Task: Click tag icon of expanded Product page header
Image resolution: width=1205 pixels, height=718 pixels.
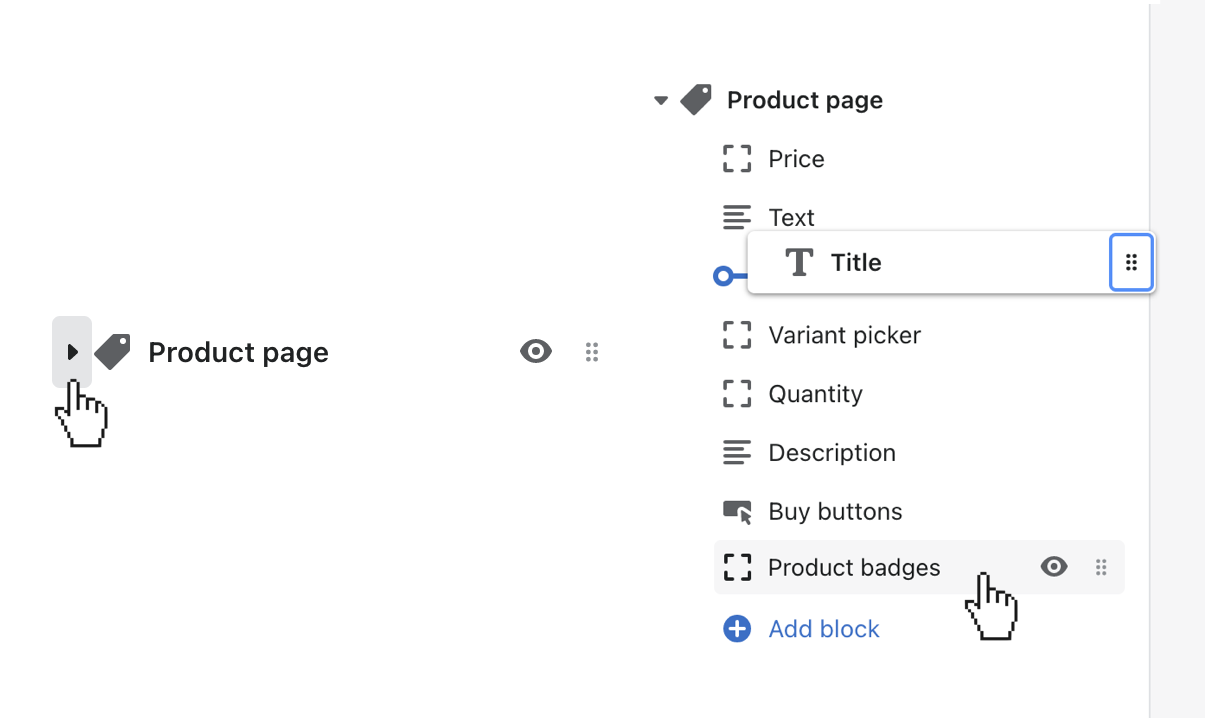Action: click(x=696, y=99)
